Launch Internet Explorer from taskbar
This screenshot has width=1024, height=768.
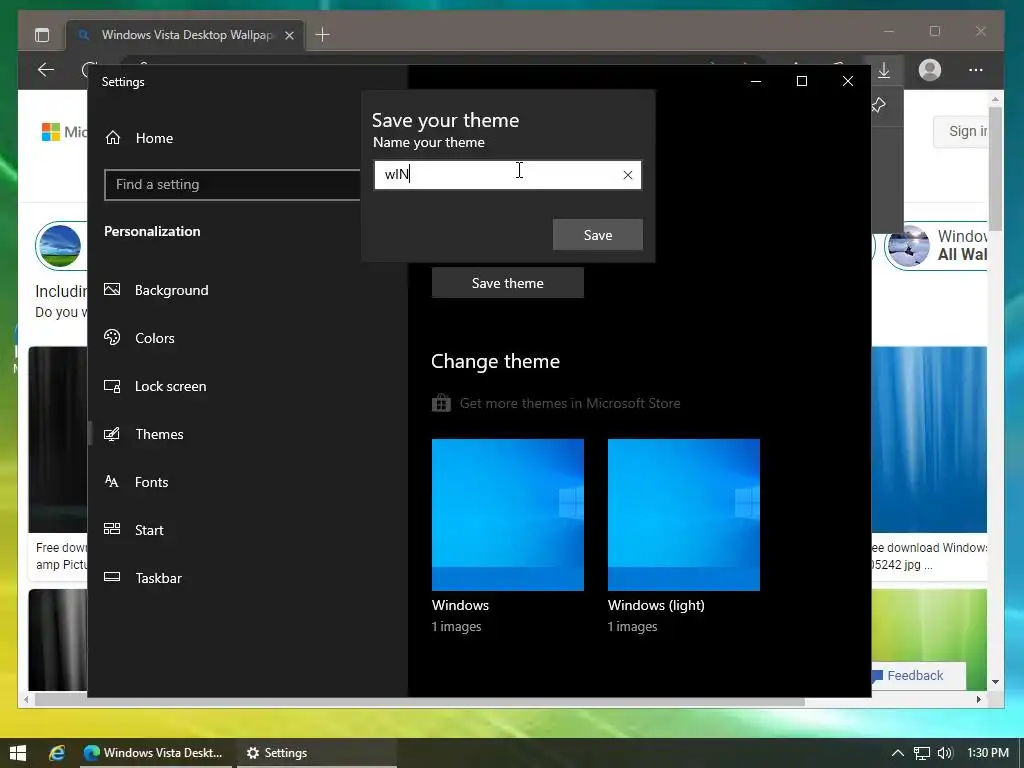pos(57,753)
